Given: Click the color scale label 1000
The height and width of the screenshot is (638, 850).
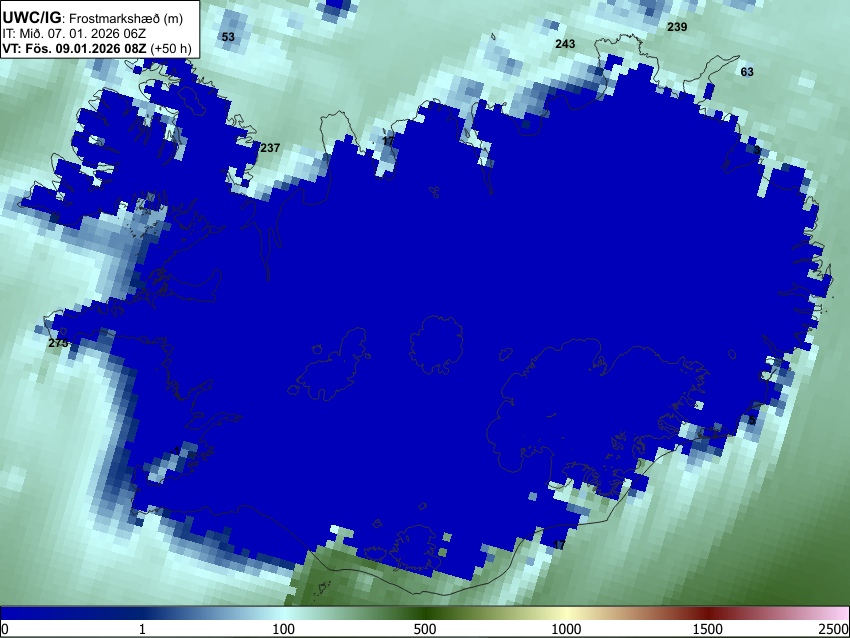Looking at the screenshot, I should [x=566, y=629].
